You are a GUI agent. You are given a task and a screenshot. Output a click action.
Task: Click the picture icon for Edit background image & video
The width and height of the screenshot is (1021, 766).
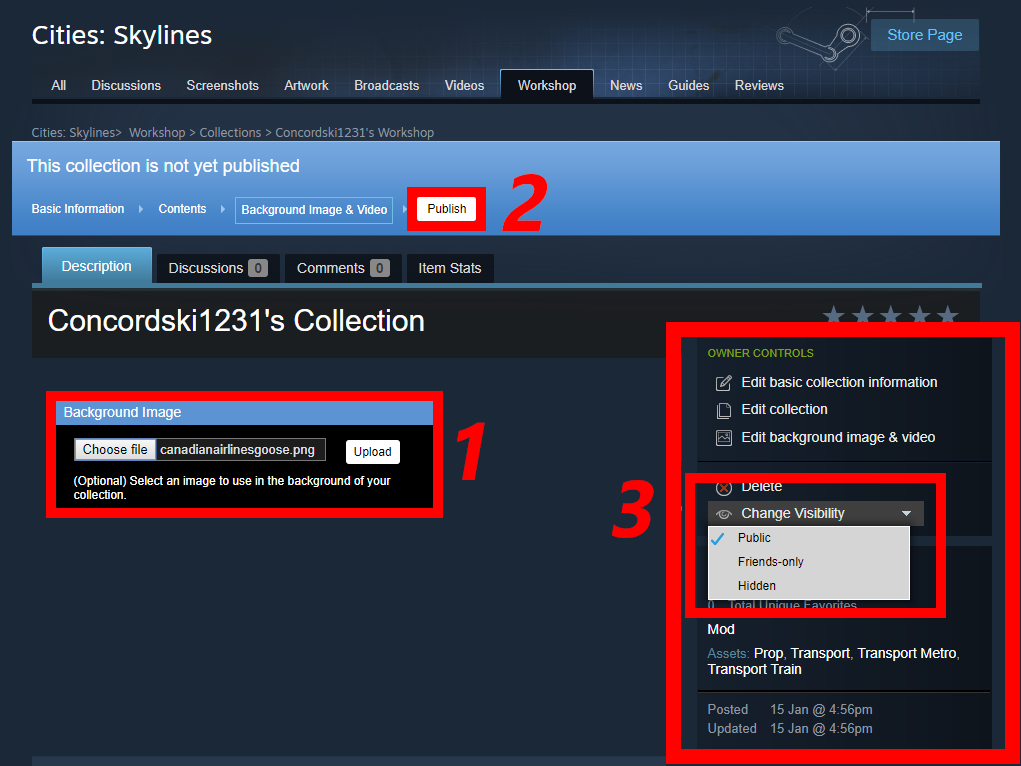pyautogui.click(x=723, y=438)
